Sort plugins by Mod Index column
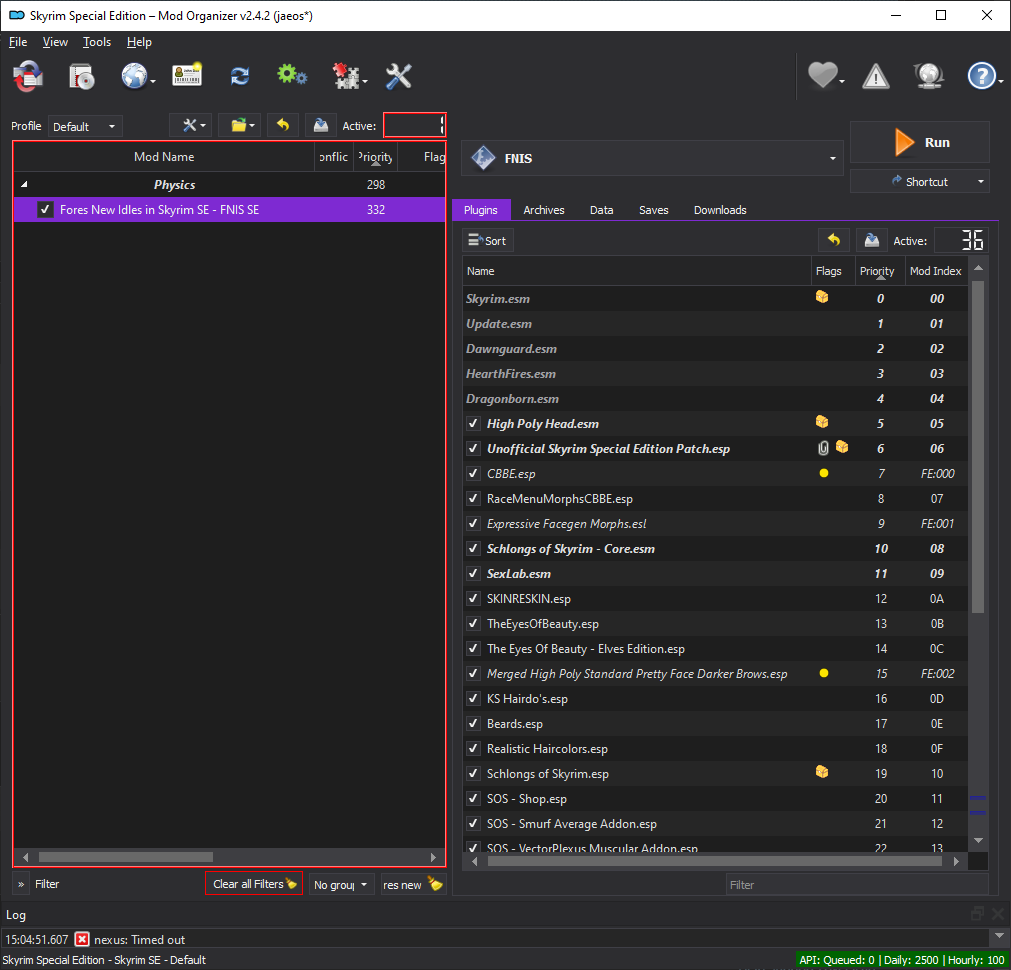This screenshot has height=970, width=1011. pyautogui.click(x=935, y=271)
